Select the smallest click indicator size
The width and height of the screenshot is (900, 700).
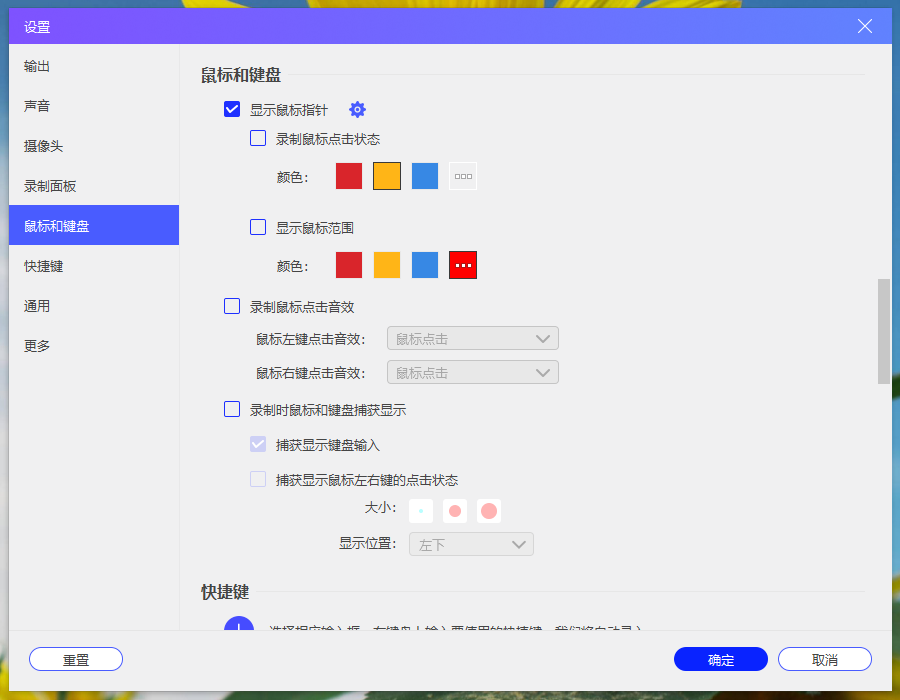click(x=420, y=510)
